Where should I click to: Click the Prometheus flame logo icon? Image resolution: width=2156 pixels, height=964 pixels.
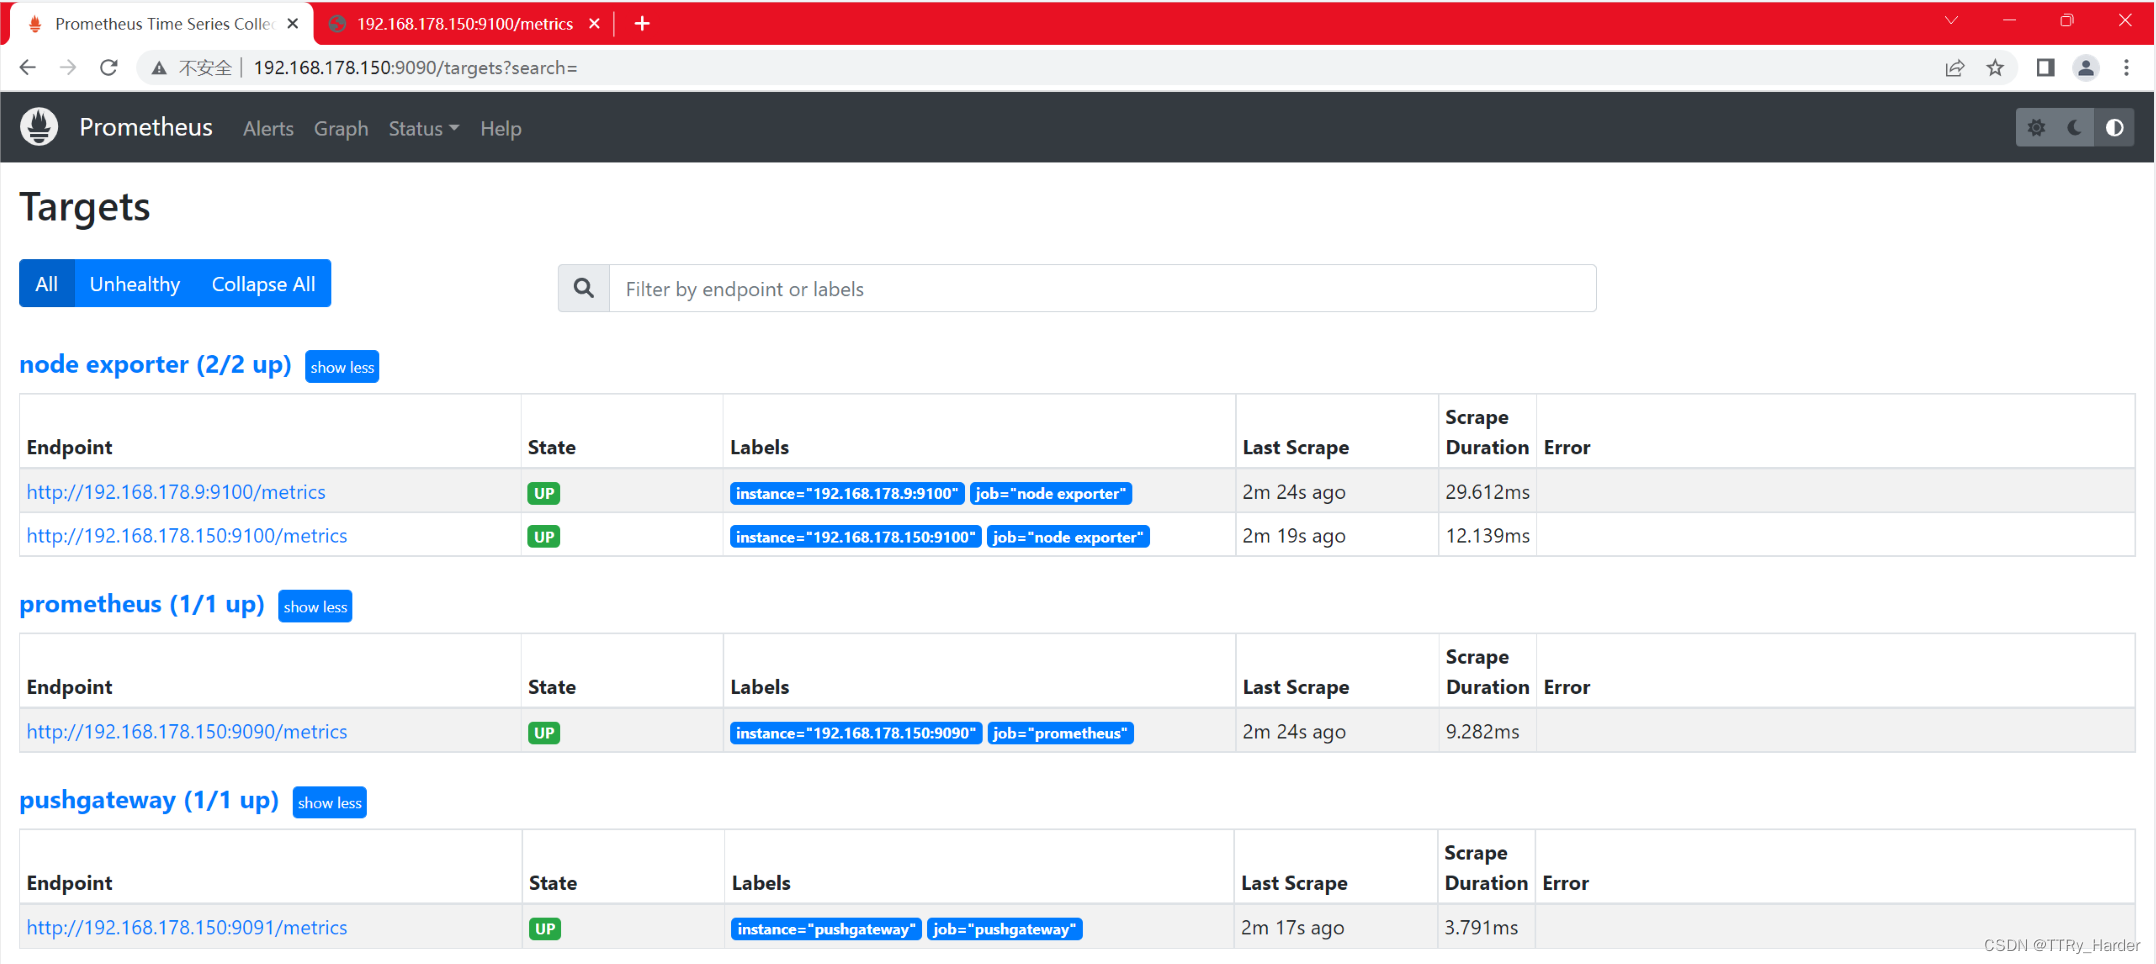pyautogui.click(x=39, y=127)
